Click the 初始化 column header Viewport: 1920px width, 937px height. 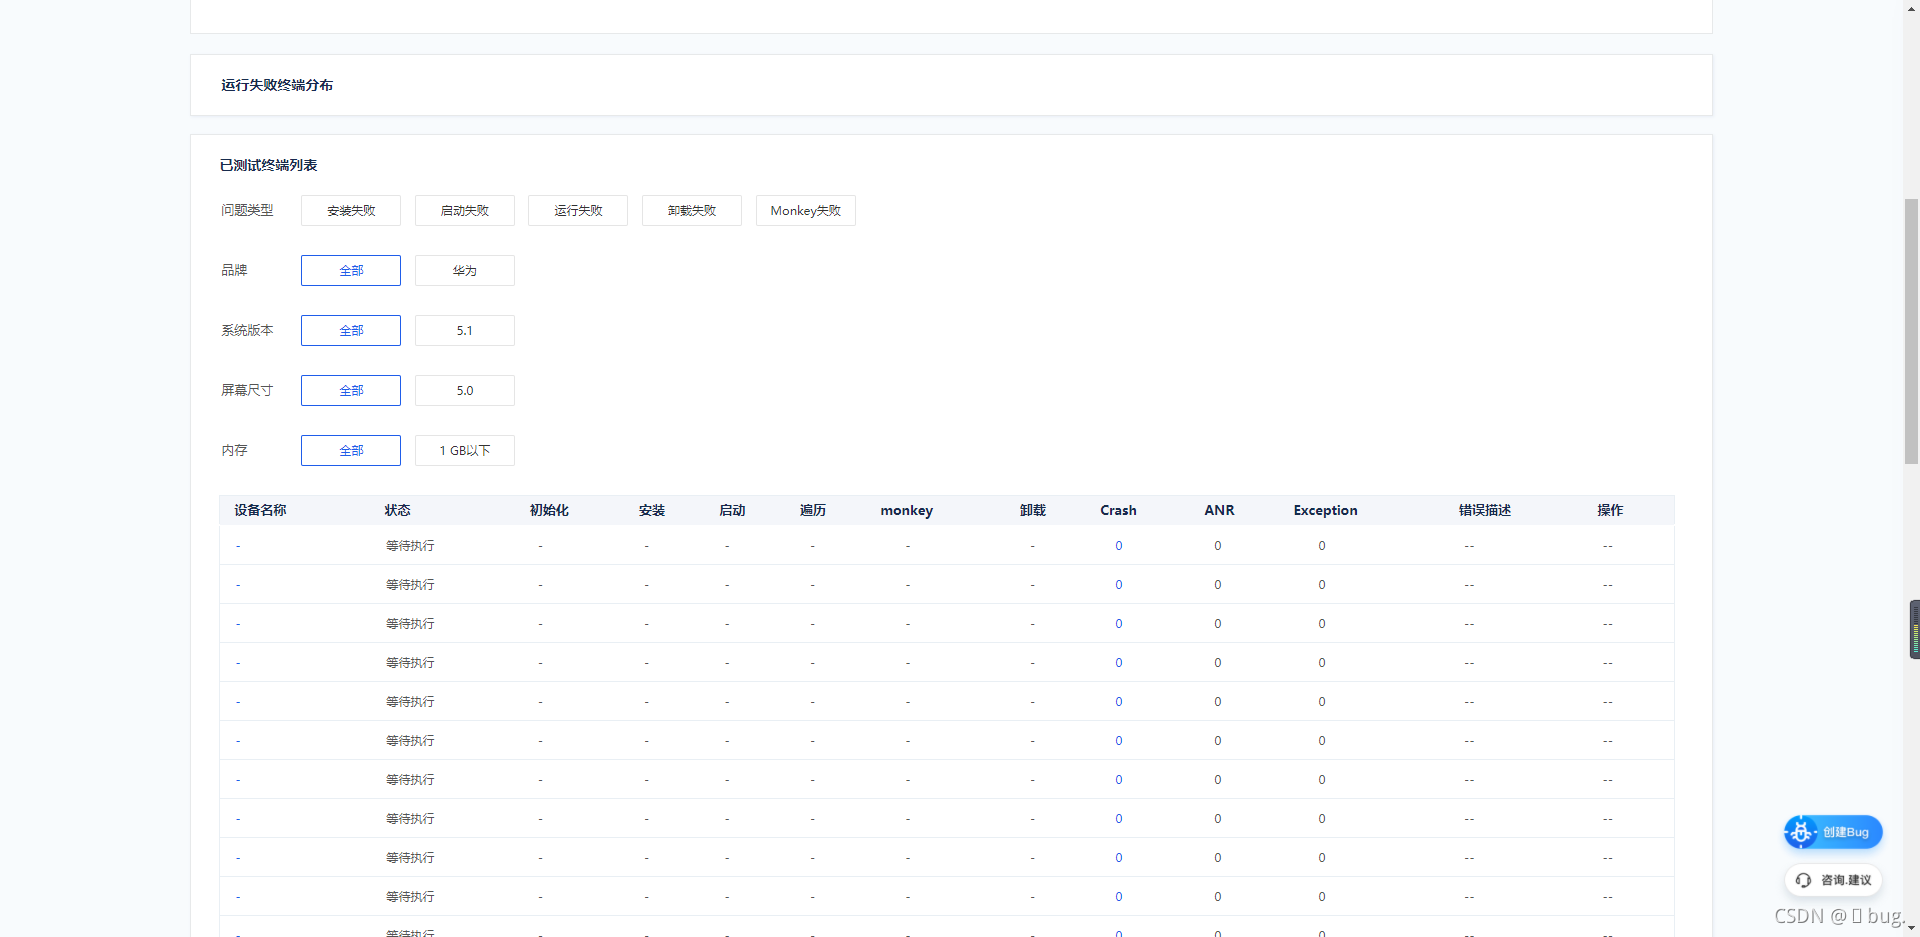pos(549,510)
